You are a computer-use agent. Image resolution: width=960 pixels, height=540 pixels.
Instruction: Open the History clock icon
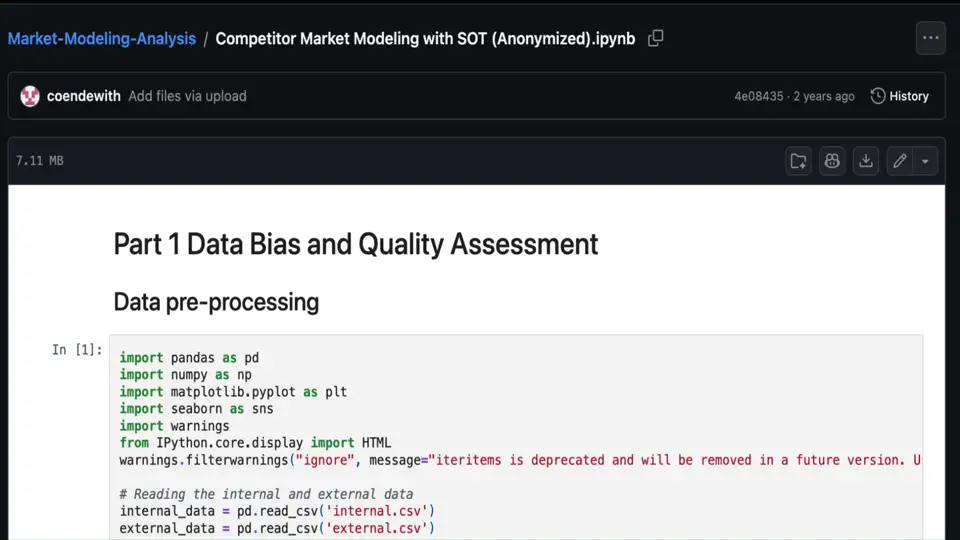pos(878,96)
